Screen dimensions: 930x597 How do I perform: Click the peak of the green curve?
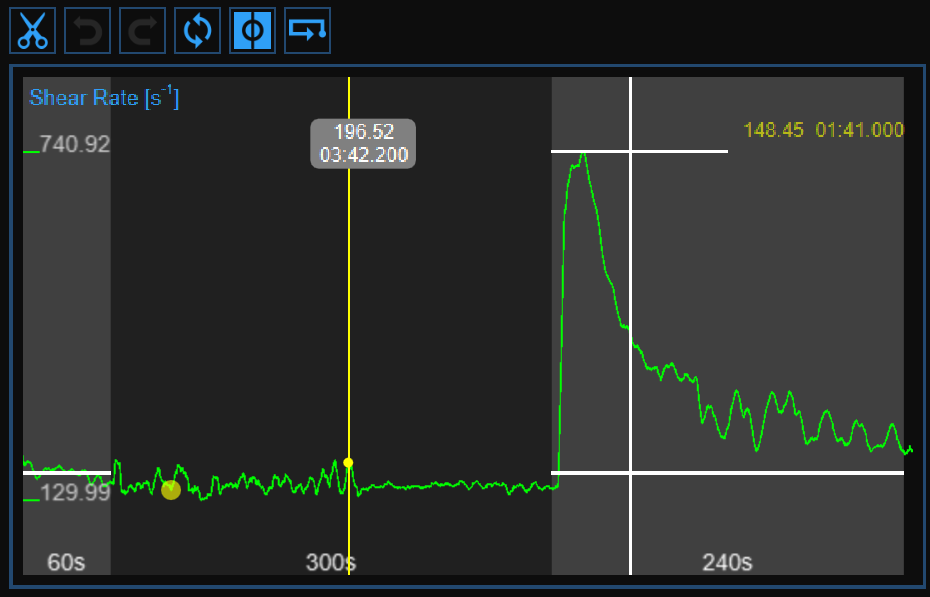(581, 156)
